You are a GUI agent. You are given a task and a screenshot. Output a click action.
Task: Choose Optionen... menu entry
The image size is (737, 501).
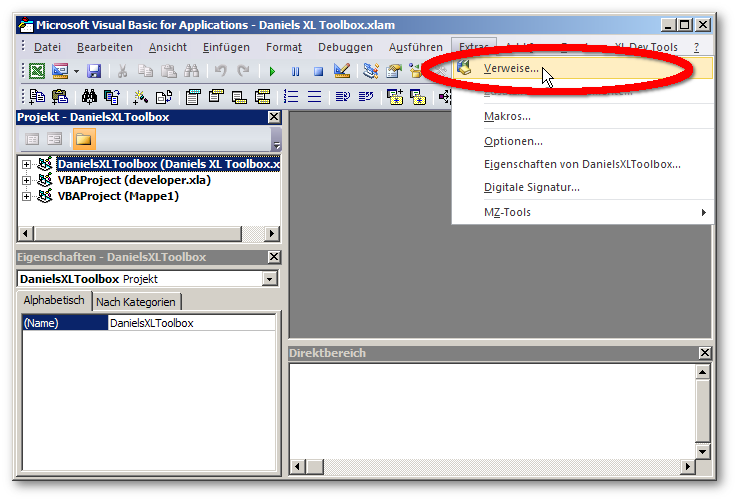582,141
